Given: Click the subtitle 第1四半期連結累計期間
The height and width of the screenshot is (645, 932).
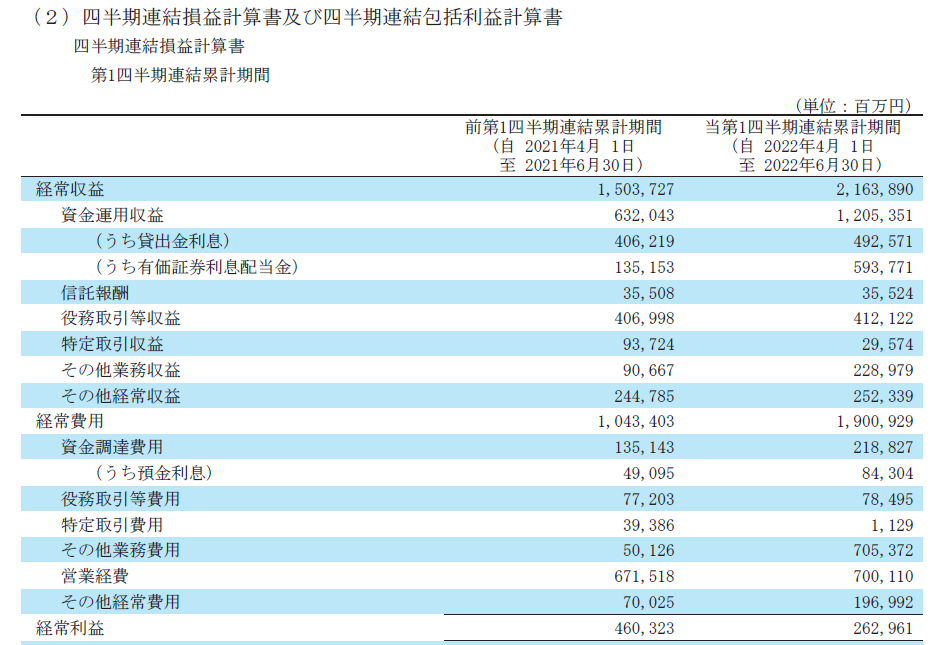Looking at the screenshot, I should [x=180, y=75].
